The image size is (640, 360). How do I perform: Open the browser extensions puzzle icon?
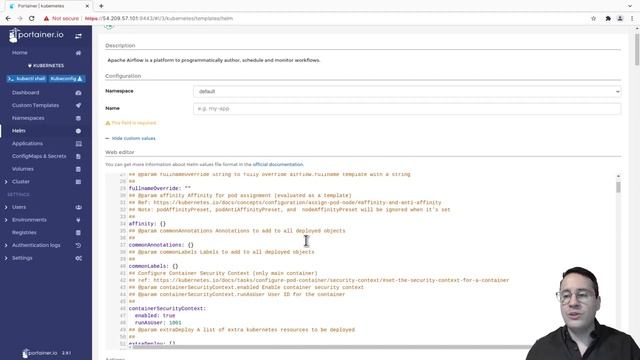click(608, 18)
